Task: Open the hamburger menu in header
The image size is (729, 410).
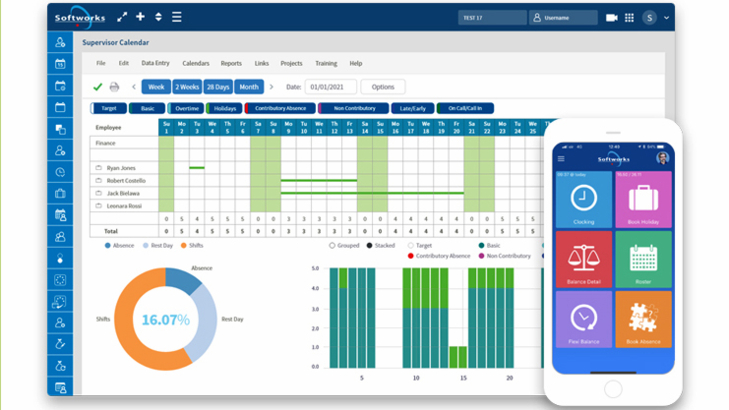Action: [x=176, y=17]
